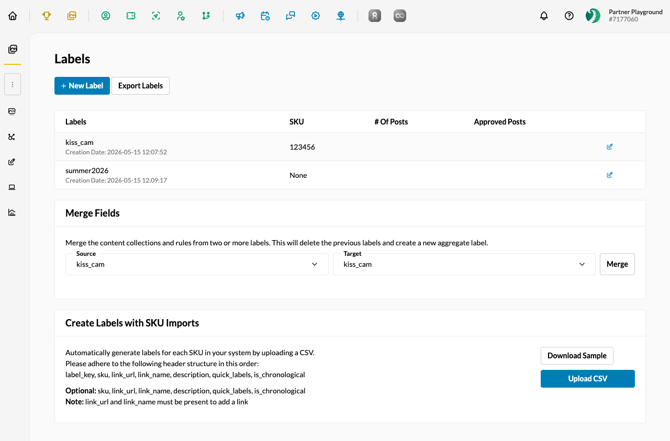Open the gold trophy icon
The height and width of the screenshot is (441, 670).
47,16
